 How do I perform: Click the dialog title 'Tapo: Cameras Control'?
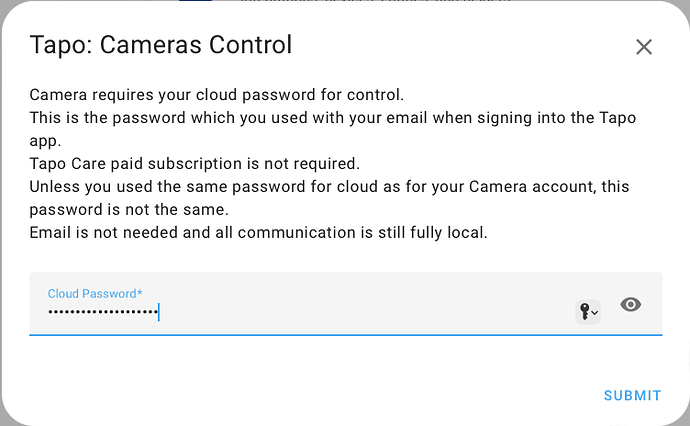coord(161,45)
